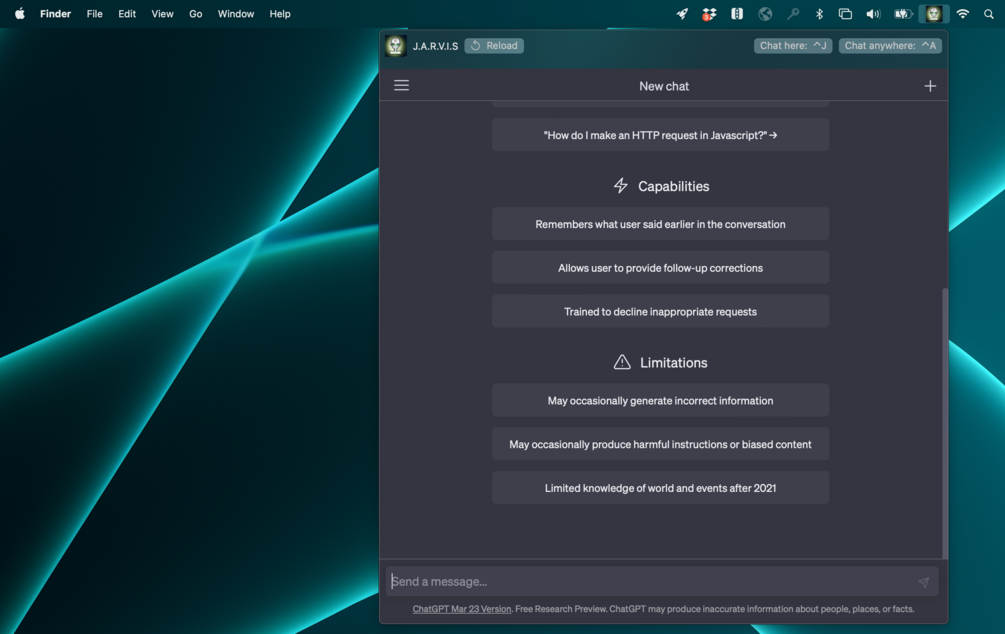Open Spotlight search icon
1005x634 pixels.
pos(988,13)
